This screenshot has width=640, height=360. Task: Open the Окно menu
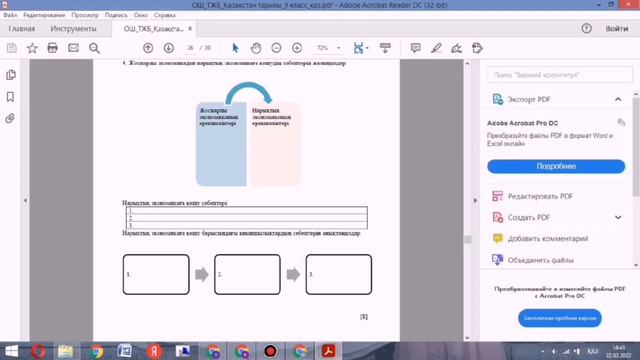[140, 15]
